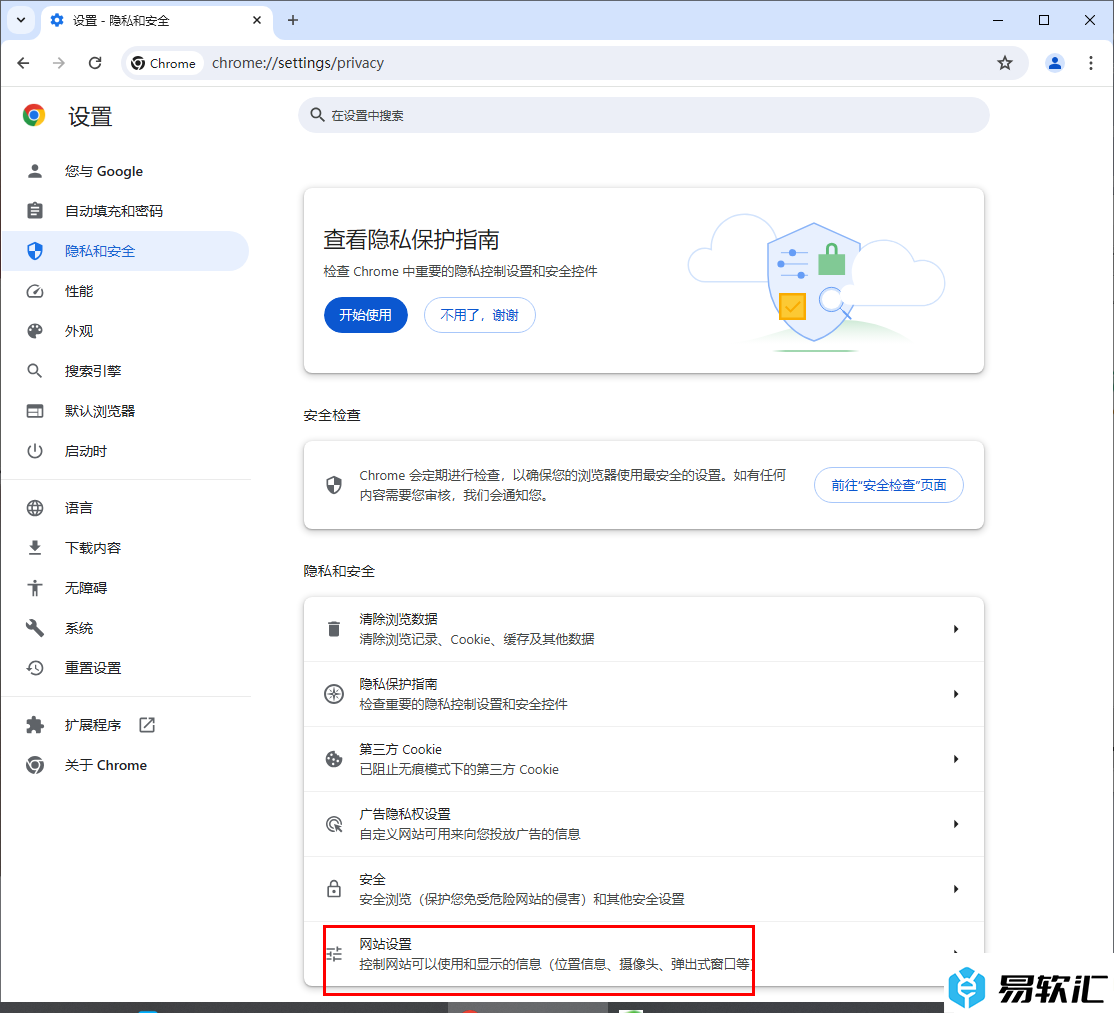
Task: Click the forward navigation arrow
Action: point(59,63)
